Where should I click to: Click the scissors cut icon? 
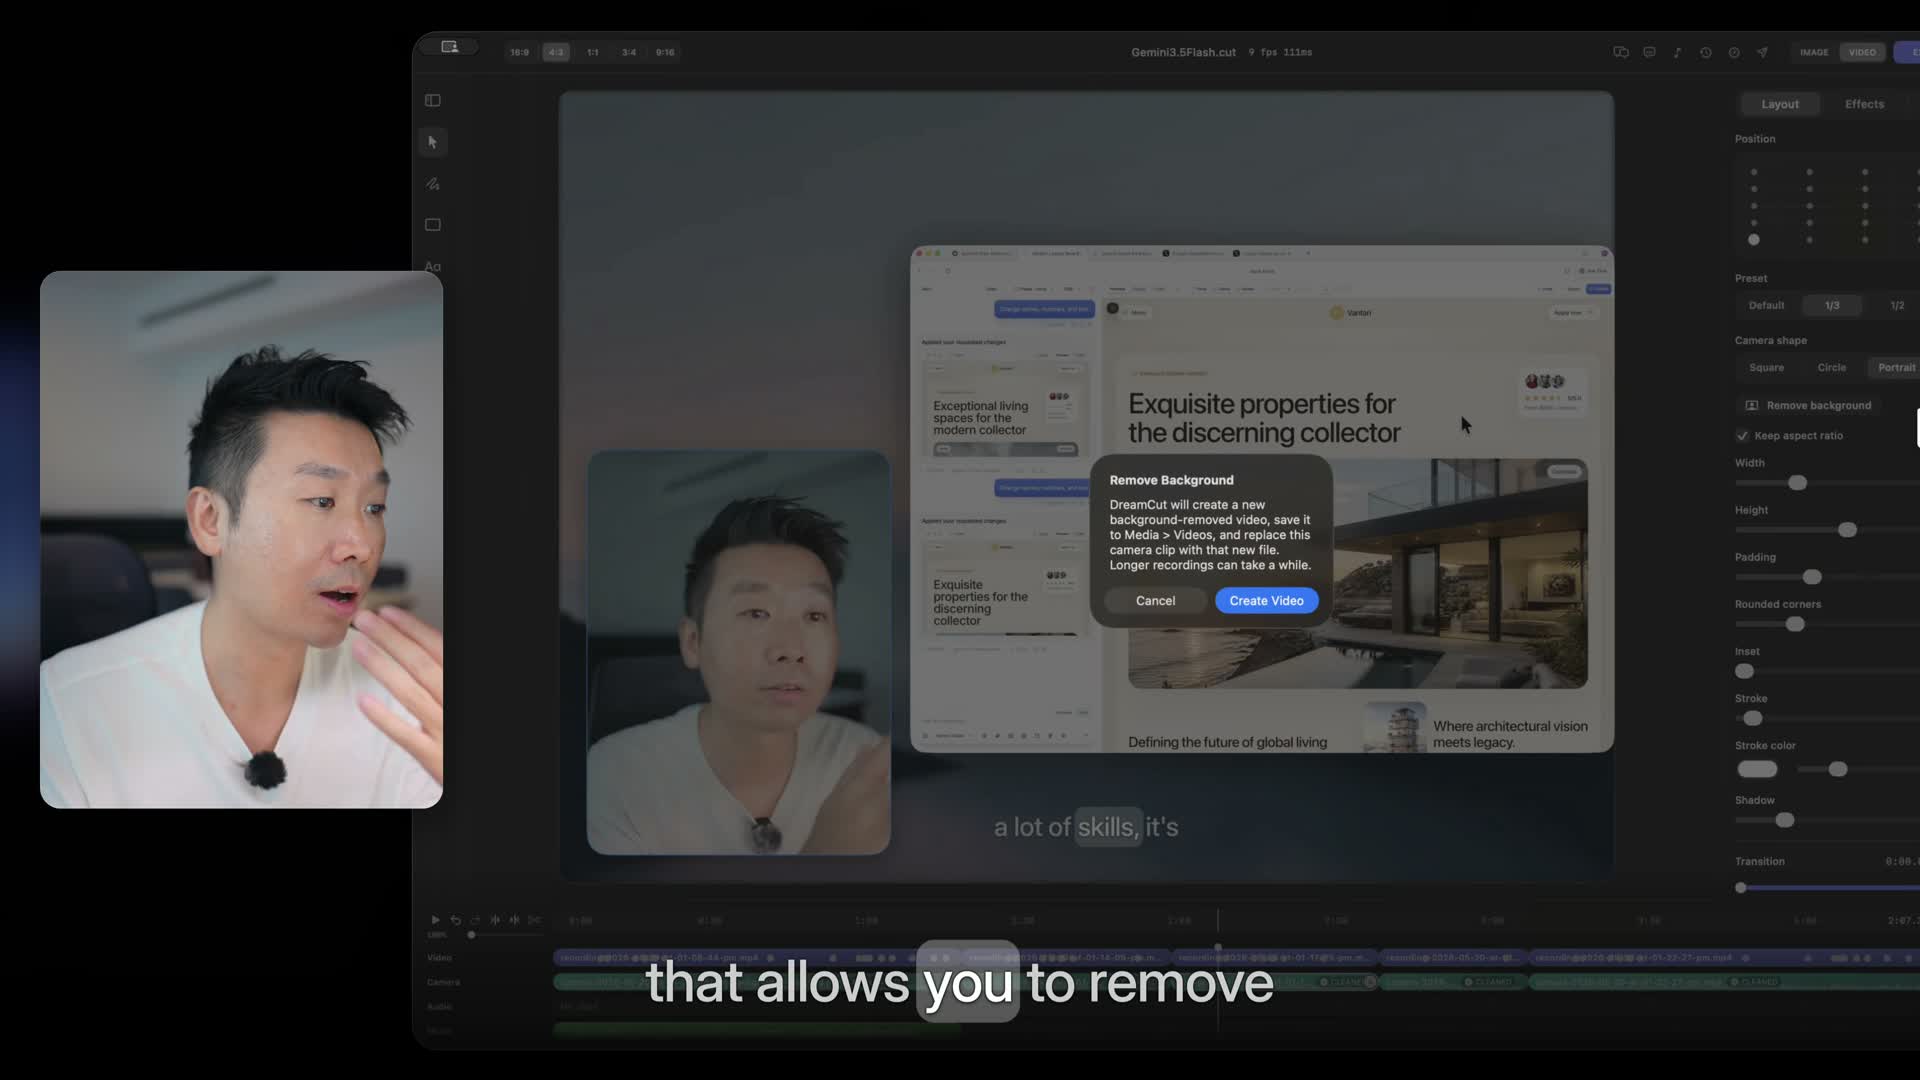[x=534, y=919]
